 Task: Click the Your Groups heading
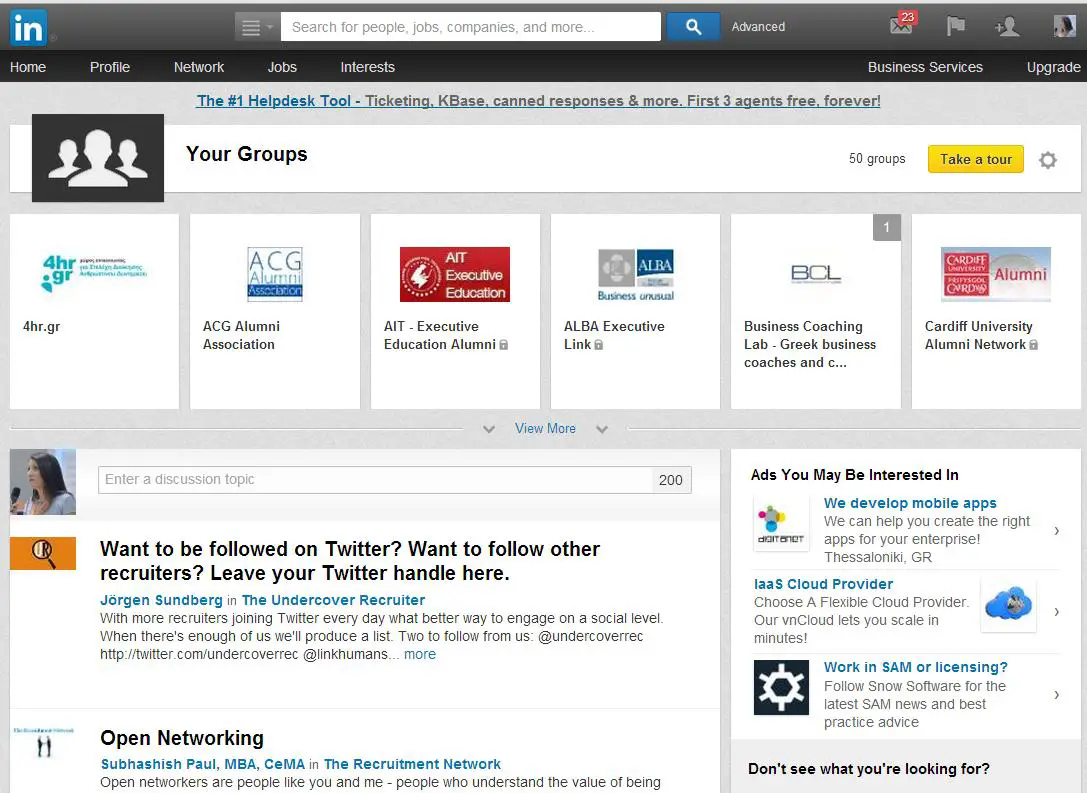coord(247,154)
